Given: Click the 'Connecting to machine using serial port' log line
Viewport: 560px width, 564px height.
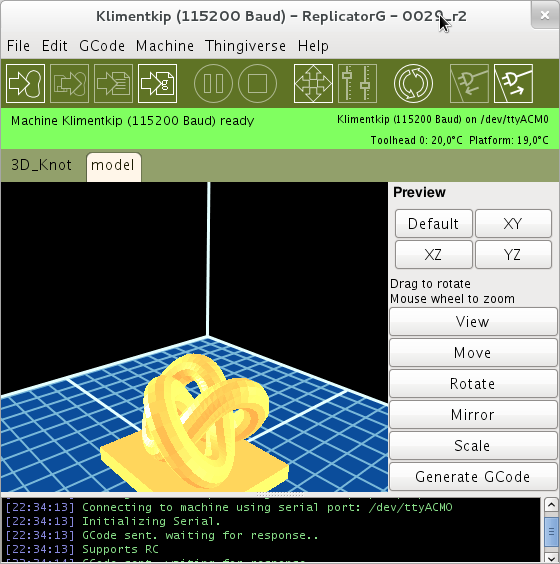Looking at the screenshot, I should pos(267,507).
